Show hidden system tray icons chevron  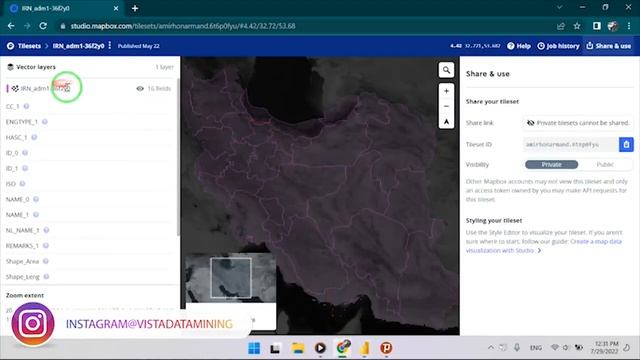pyautogui.click(x=491, y=348)
